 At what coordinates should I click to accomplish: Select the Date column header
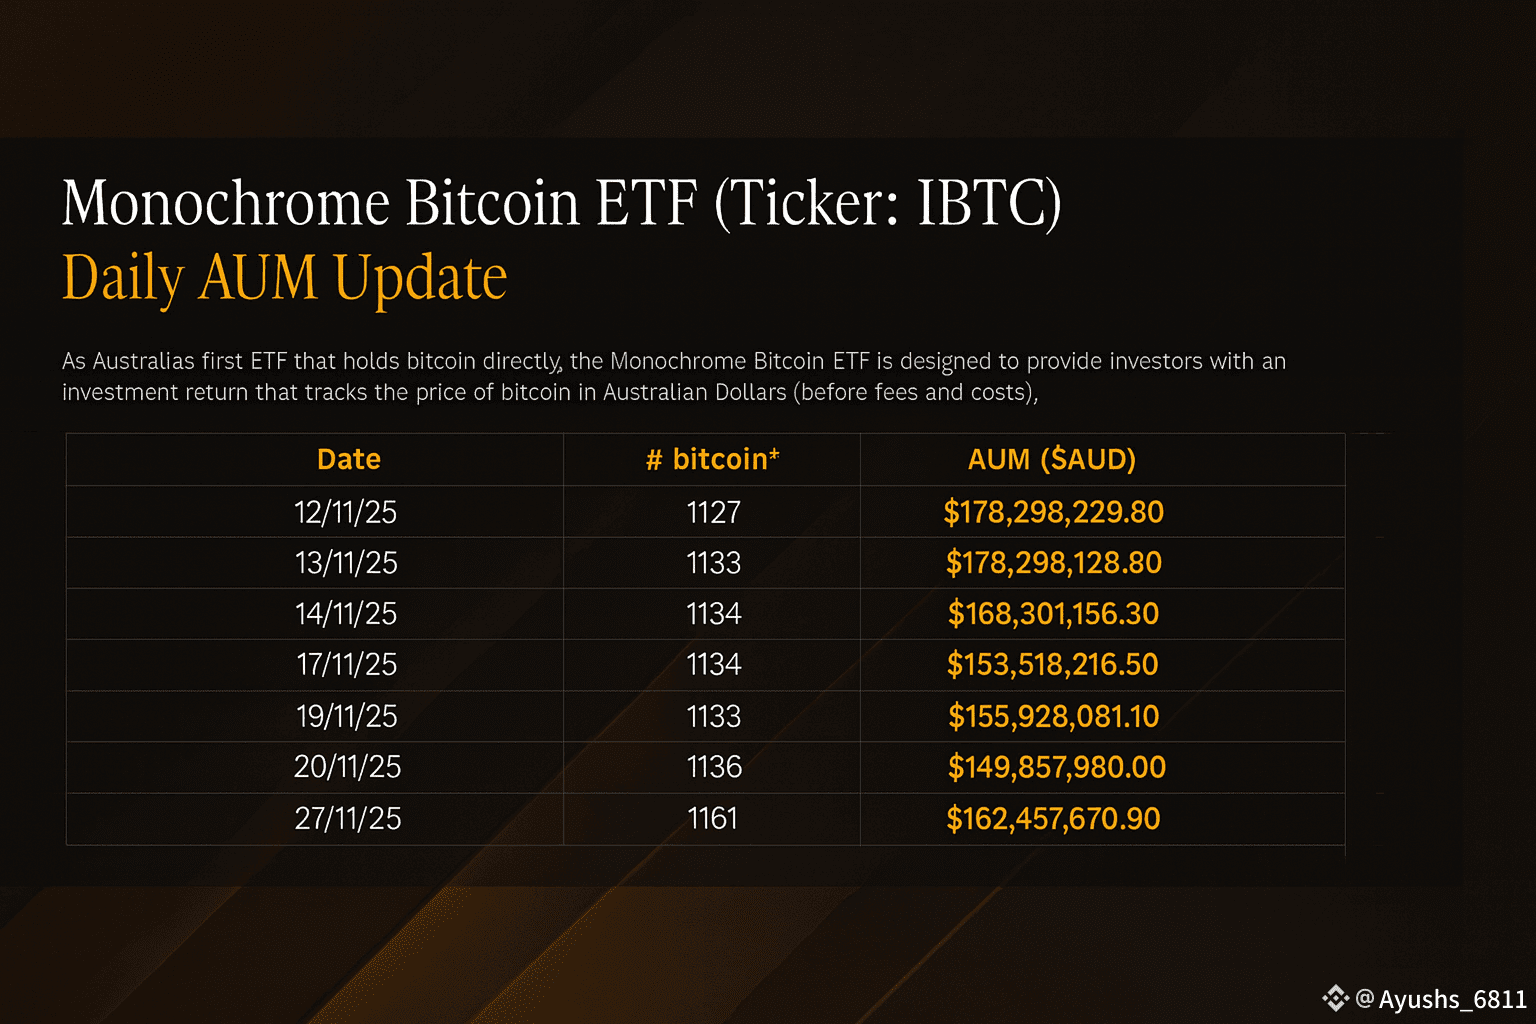[349, 459]
